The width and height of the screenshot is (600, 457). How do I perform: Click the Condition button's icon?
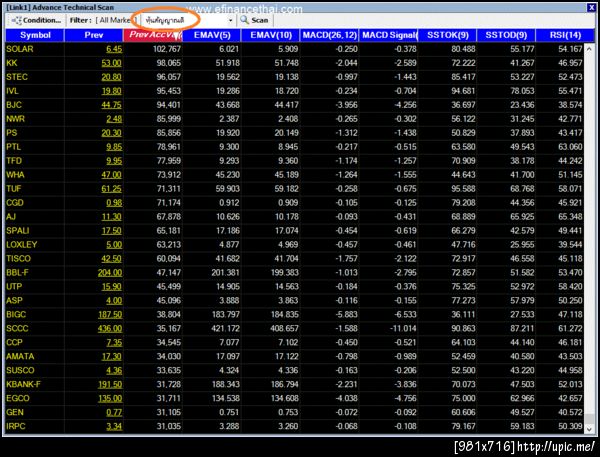[16, 20]
